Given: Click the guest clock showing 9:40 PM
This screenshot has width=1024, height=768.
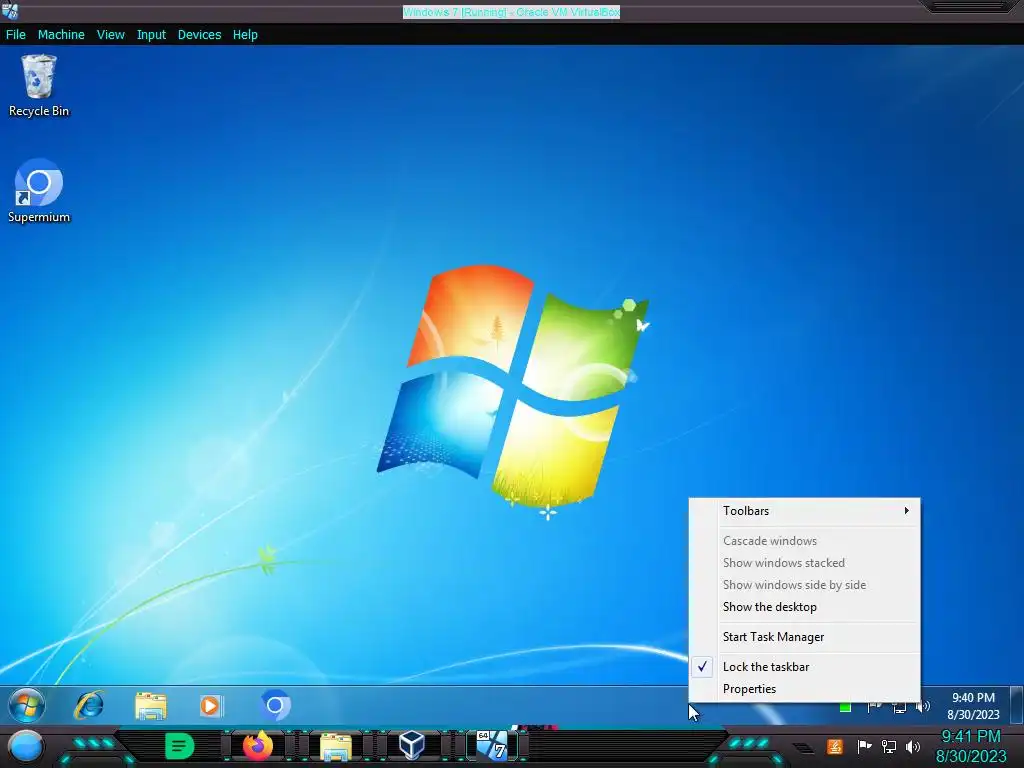Looking at the screenshot, I should pos(973,706).
